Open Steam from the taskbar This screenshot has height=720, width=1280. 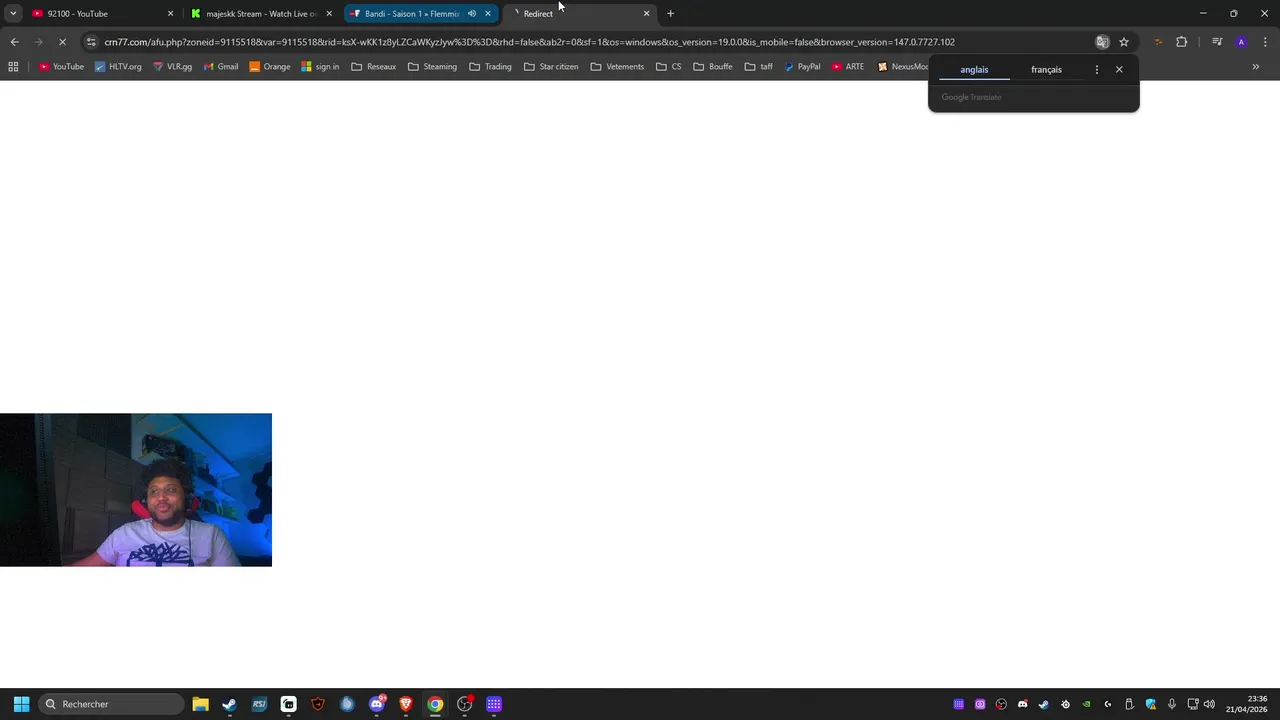[229, 704]
